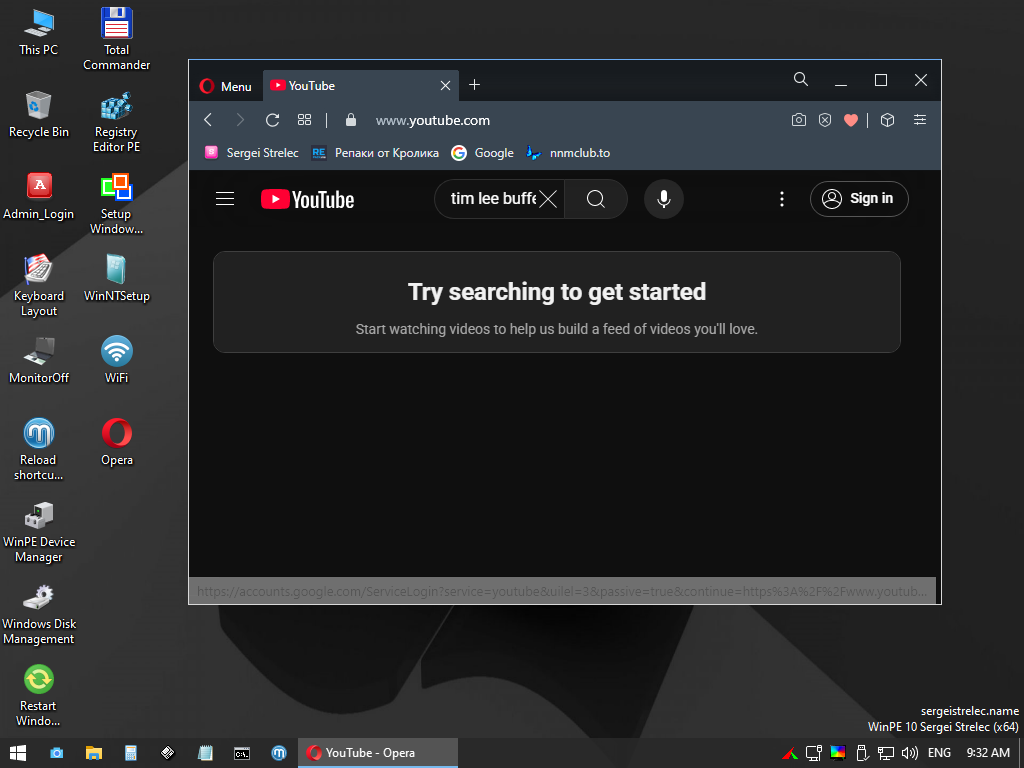
Task: Open the Admin_Login desktop shortcut
Action: pyautogui.click(x=39, y=196)
